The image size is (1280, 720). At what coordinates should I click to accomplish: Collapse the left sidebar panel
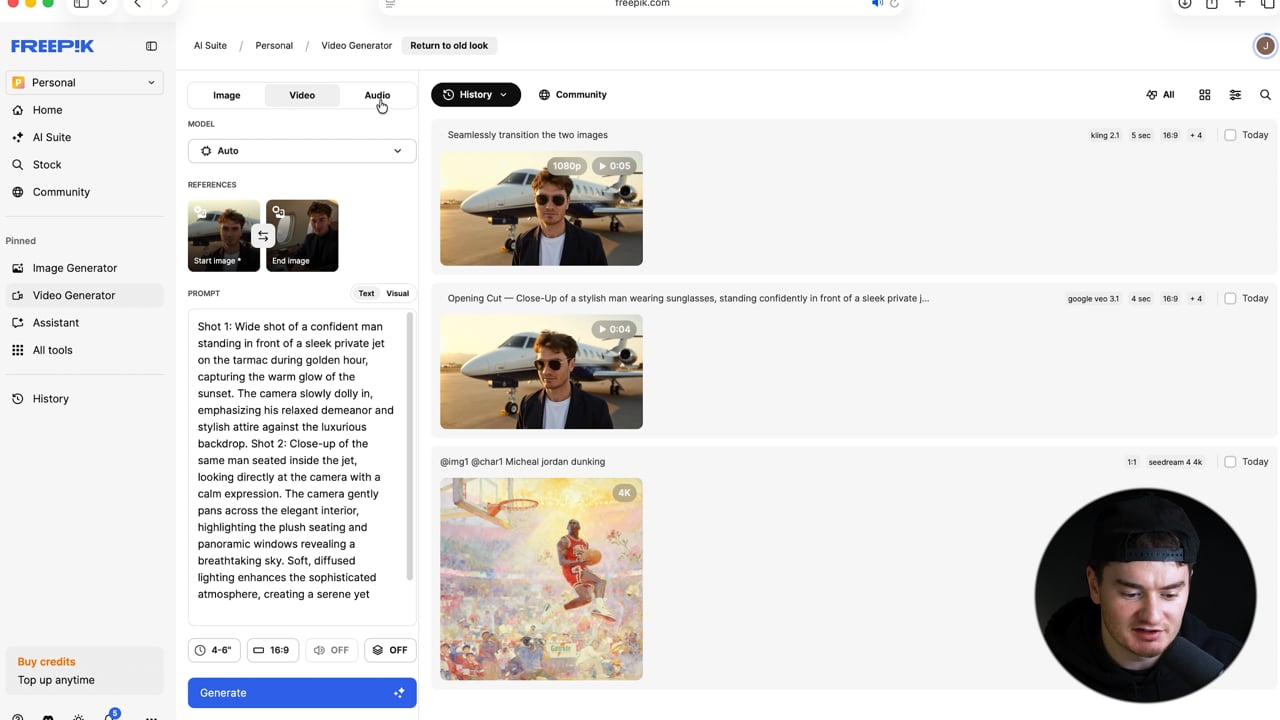click(151, 46)
